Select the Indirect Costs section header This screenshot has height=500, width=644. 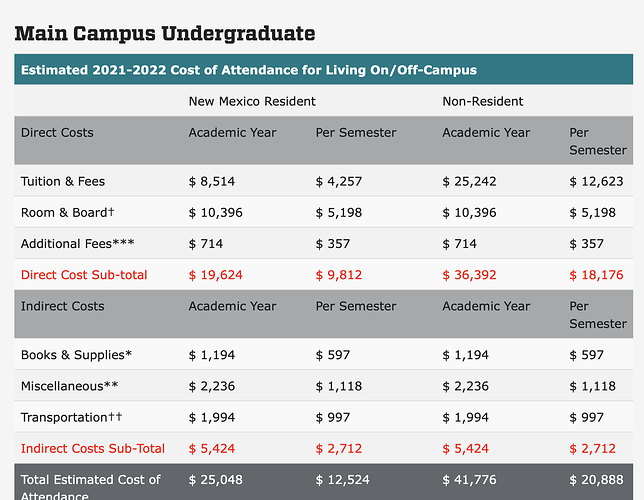(62, 306)
